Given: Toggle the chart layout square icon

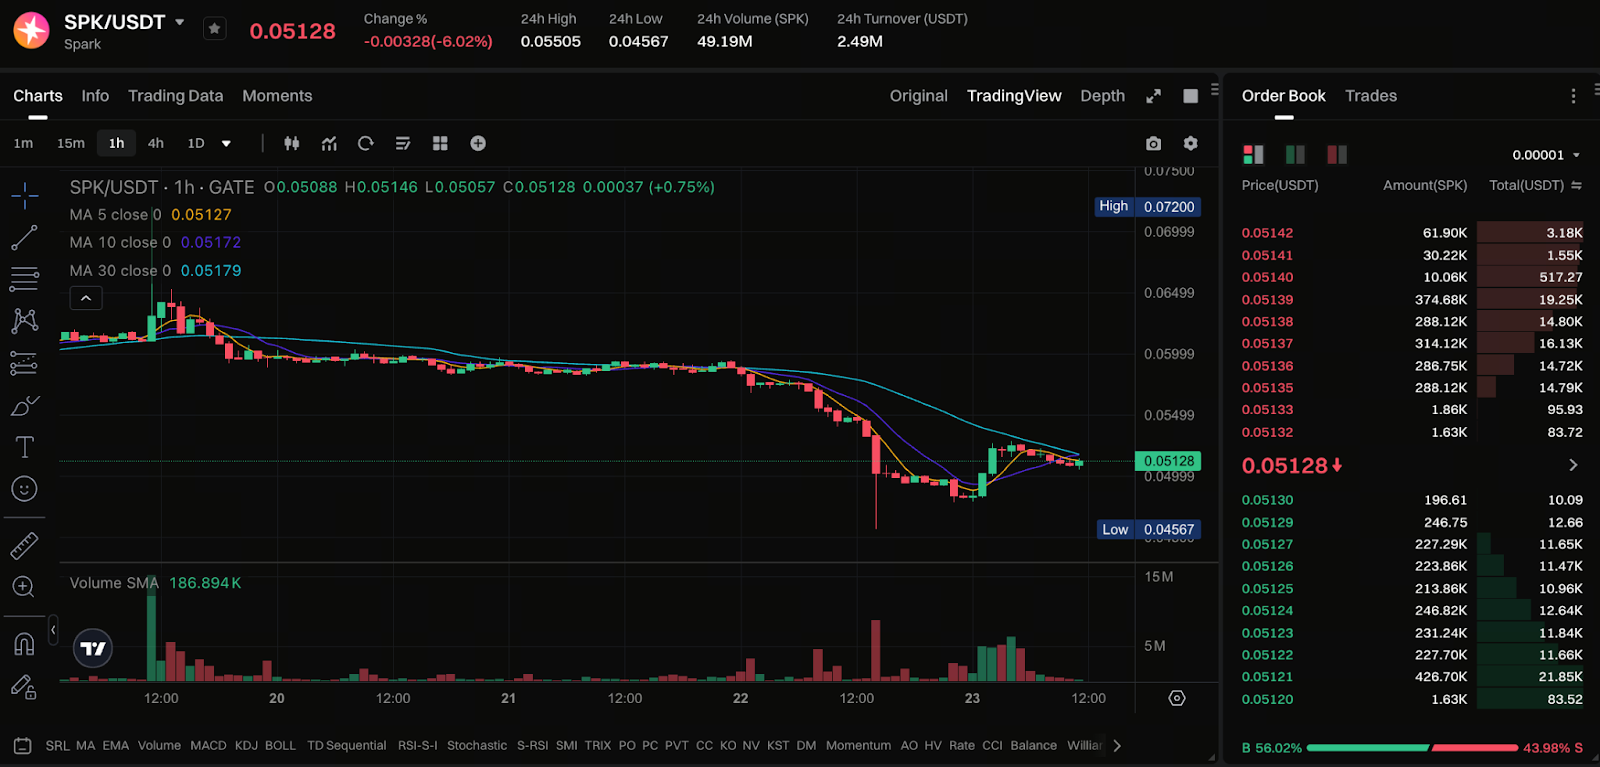Looking at the screenshot, I should coord(1190,96).
